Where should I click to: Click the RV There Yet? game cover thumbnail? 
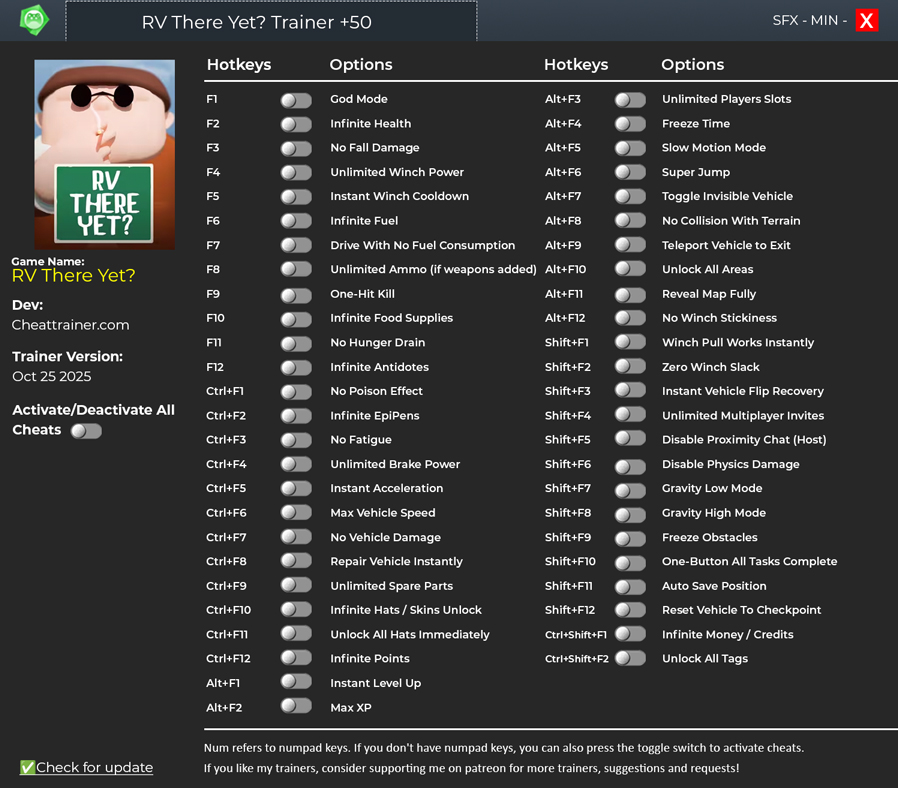tap(104, 154)
